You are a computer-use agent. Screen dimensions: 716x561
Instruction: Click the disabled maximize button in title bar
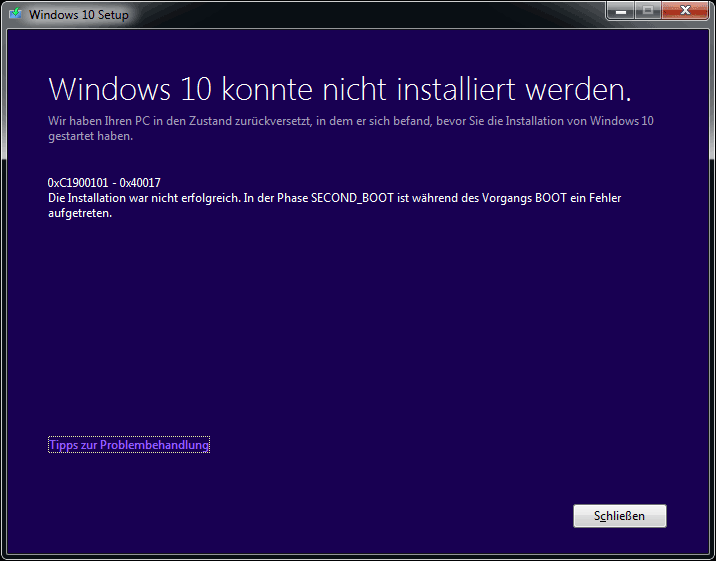pos(648,11)
